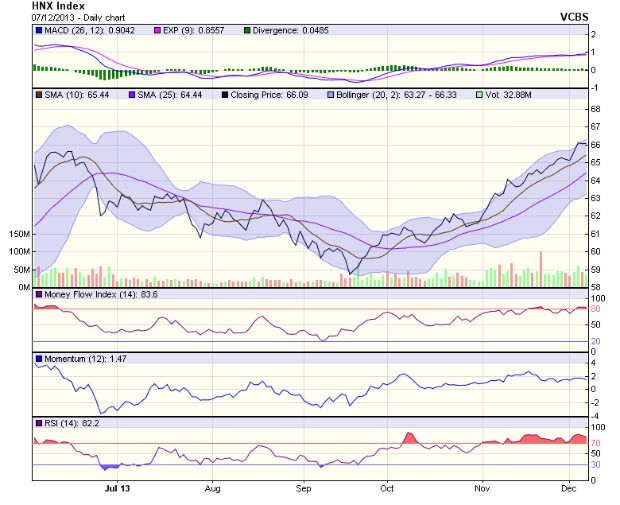Click the 07/12/2013 Daily chart subtitle
The height and width of the screenshot is (505, 620).
[x=69, y=18]
